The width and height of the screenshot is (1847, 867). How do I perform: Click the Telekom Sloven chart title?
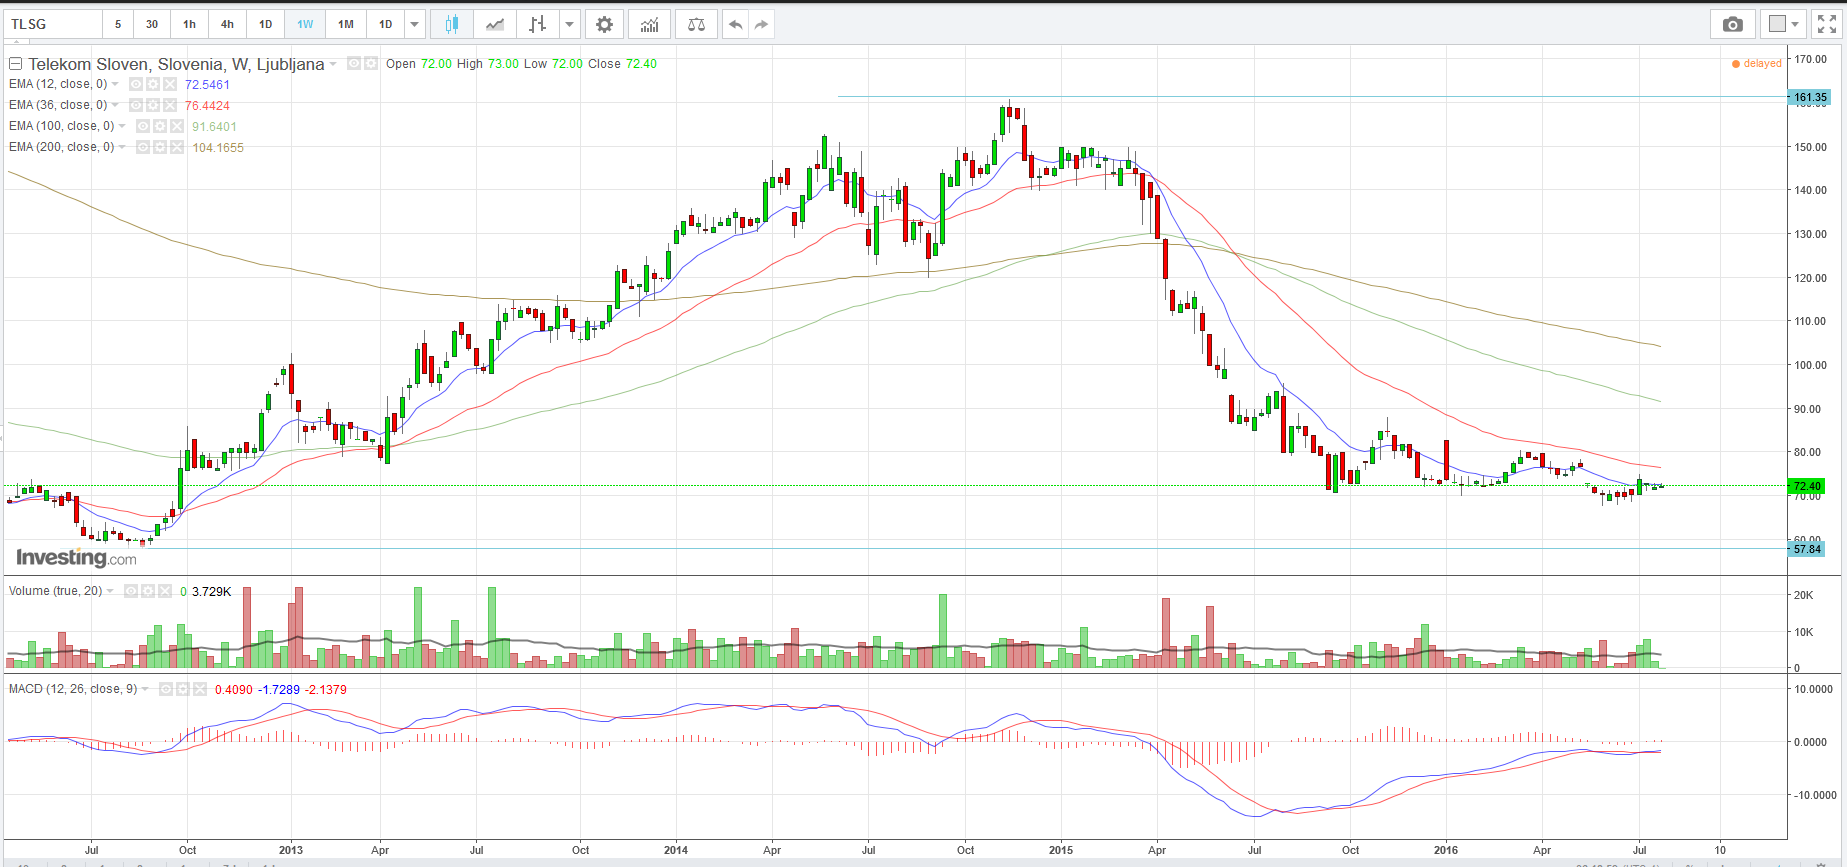click(176, 64)
